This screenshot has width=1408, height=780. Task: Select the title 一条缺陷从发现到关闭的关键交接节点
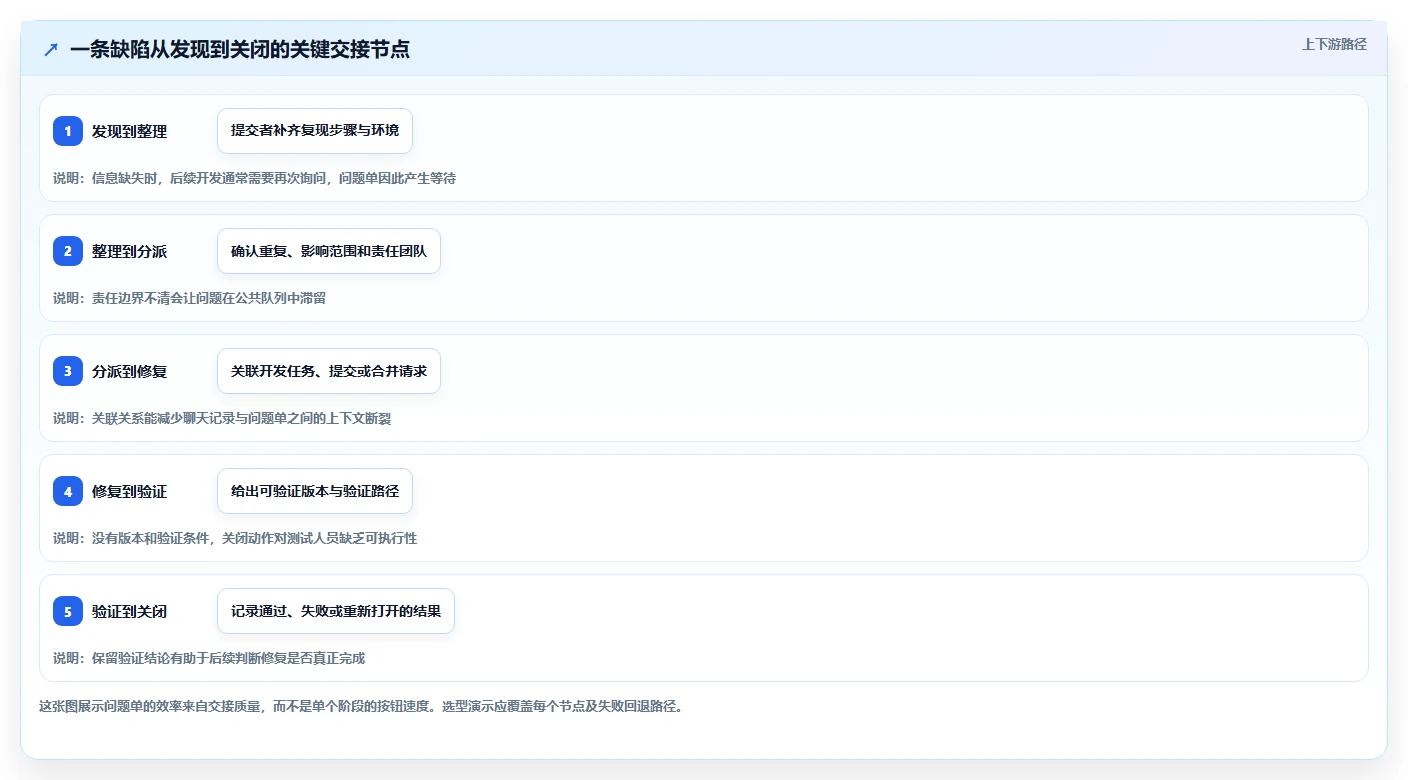[240, 50]
